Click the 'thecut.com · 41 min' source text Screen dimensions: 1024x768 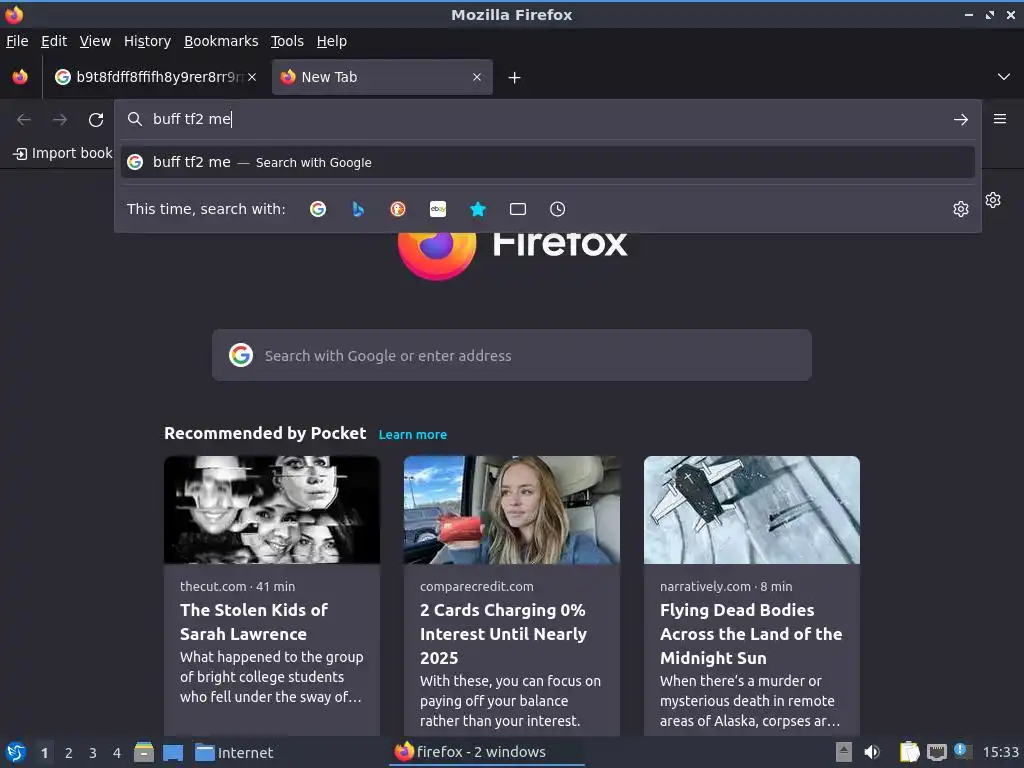(x=238, y=586)
